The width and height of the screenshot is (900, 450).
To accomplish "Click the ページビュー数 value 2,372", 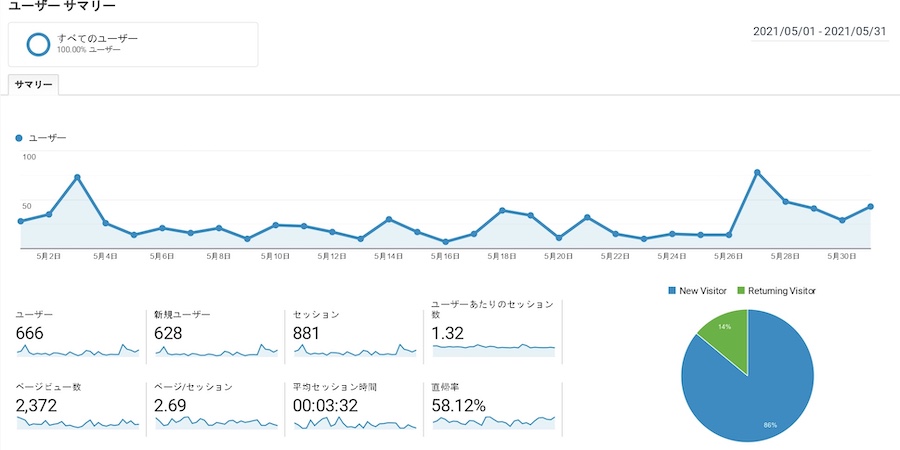I will [x=37, y=406].
